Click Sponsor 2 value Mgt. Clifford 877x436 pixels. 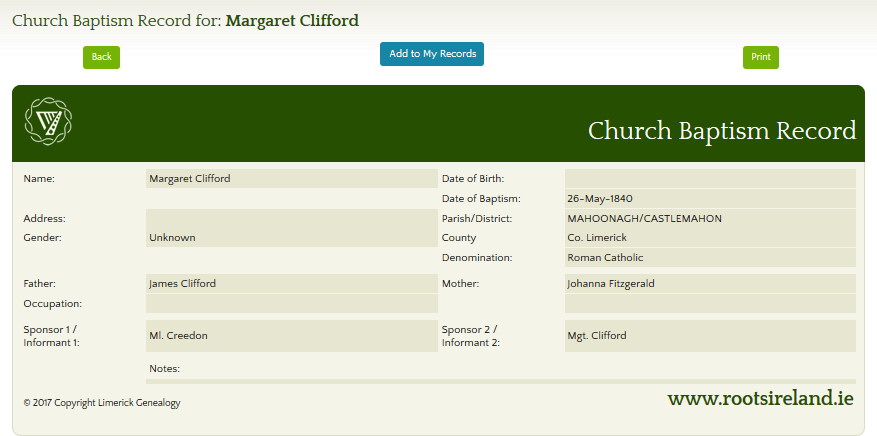pyautogui.click(x=709, y=336)
